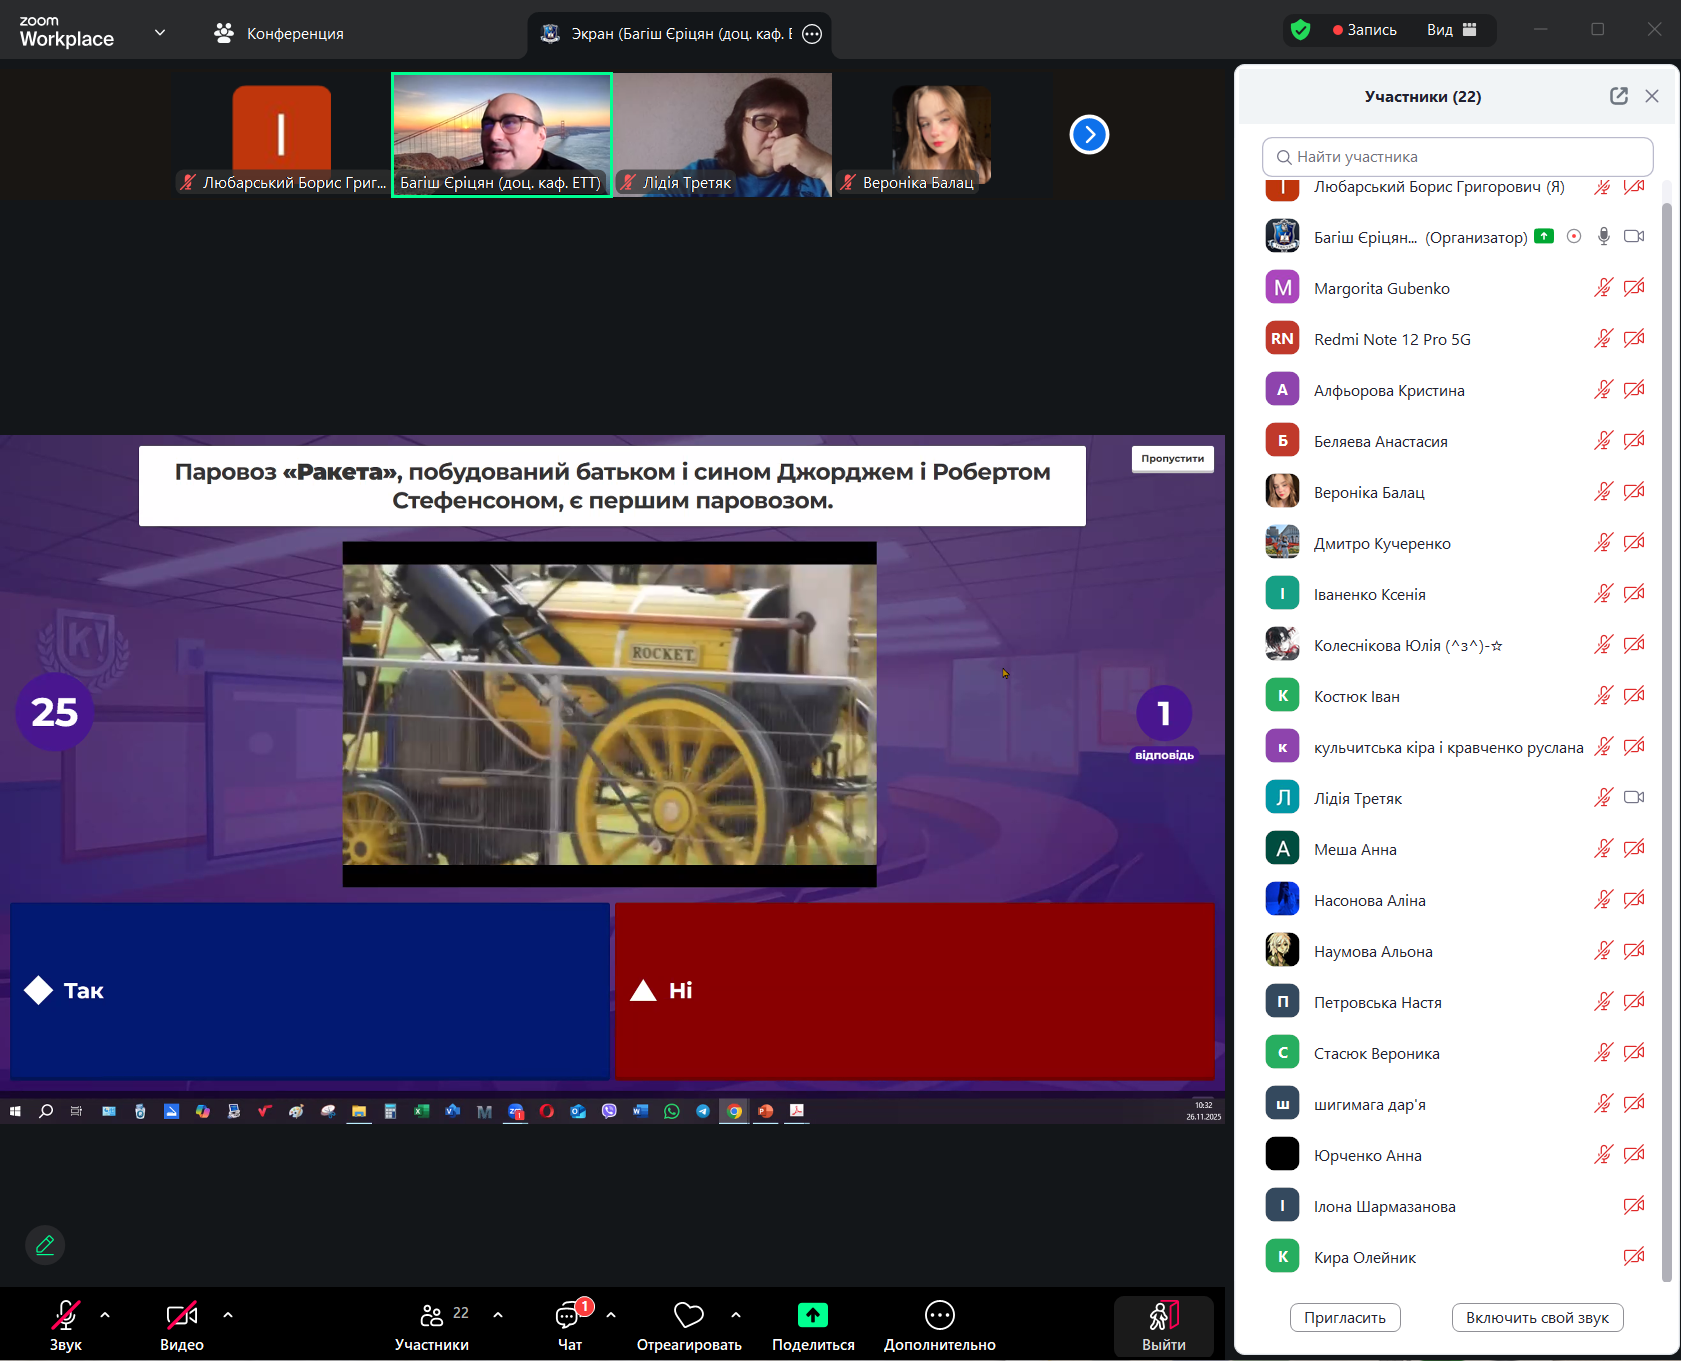Click mic icon for шигимара дар'я
The width and height of the screenshot is (1681, 1361).
click(x=1603, y=1104)
